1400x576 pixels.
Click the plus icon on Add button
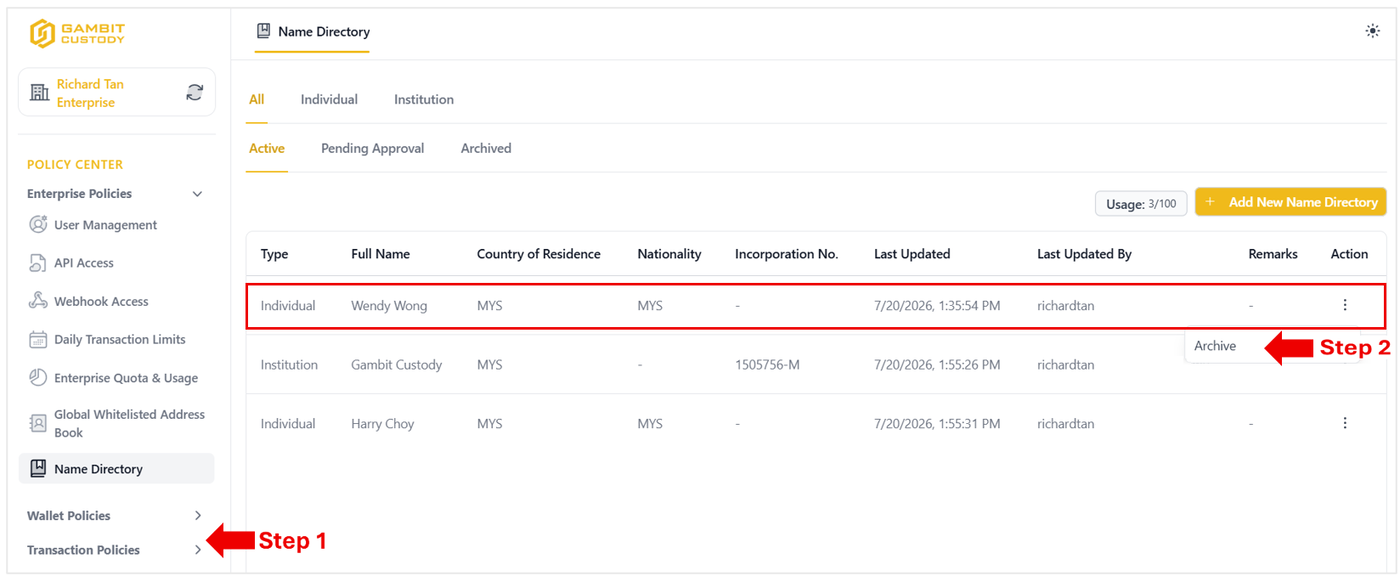[1210, 202]
